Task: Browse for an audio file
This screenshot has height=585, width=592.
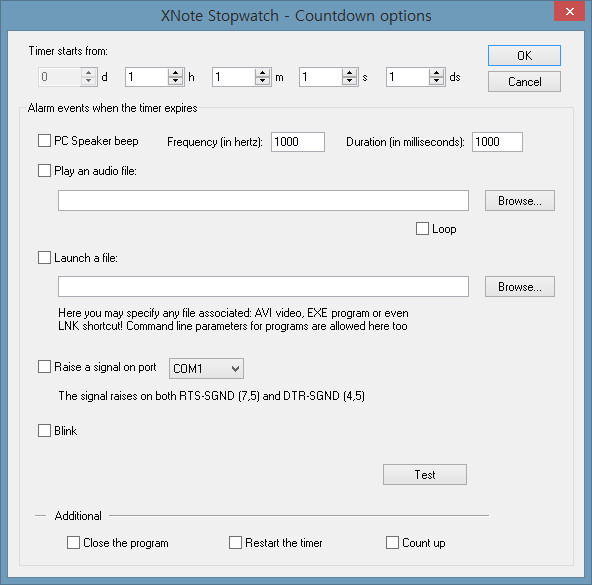Action: coord(520,201)
